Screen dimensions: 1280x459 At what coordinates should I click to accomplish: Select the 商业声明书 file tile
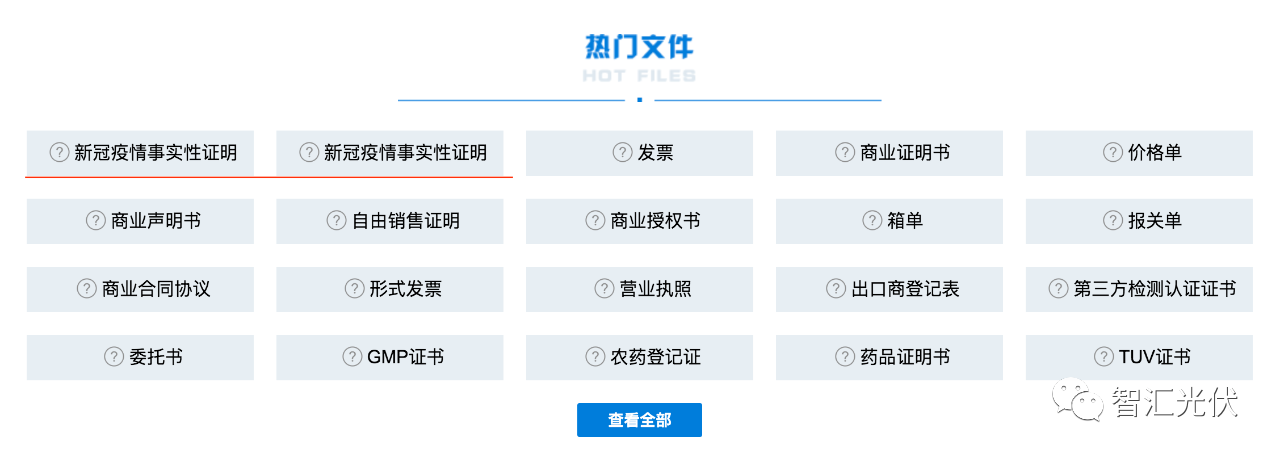point(140,221)
